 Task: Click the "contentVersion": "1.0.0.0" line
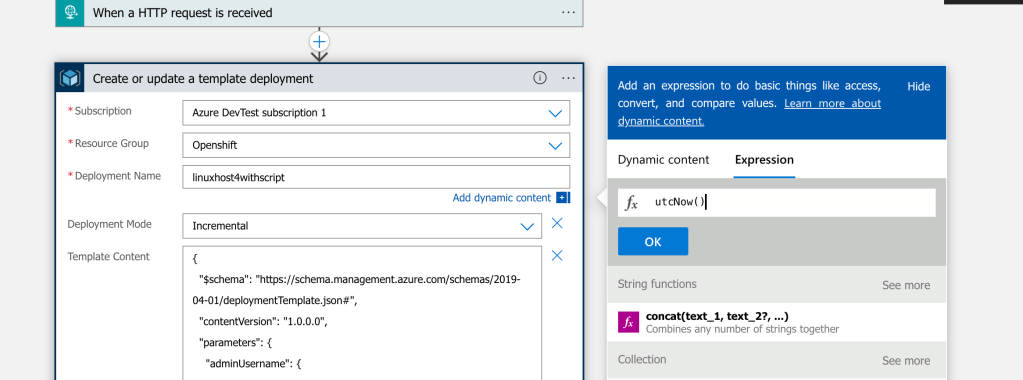(262, 322)
